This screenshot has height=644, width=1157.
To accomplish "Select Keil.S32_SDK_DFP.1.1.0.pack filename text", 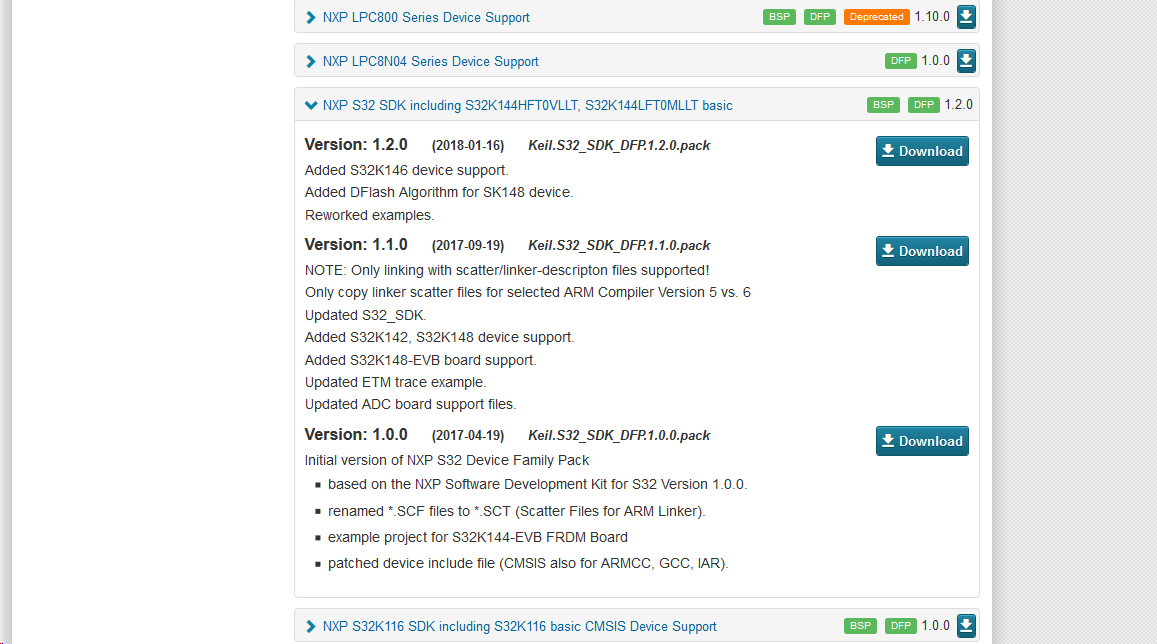I will click(x=619, y=245).
